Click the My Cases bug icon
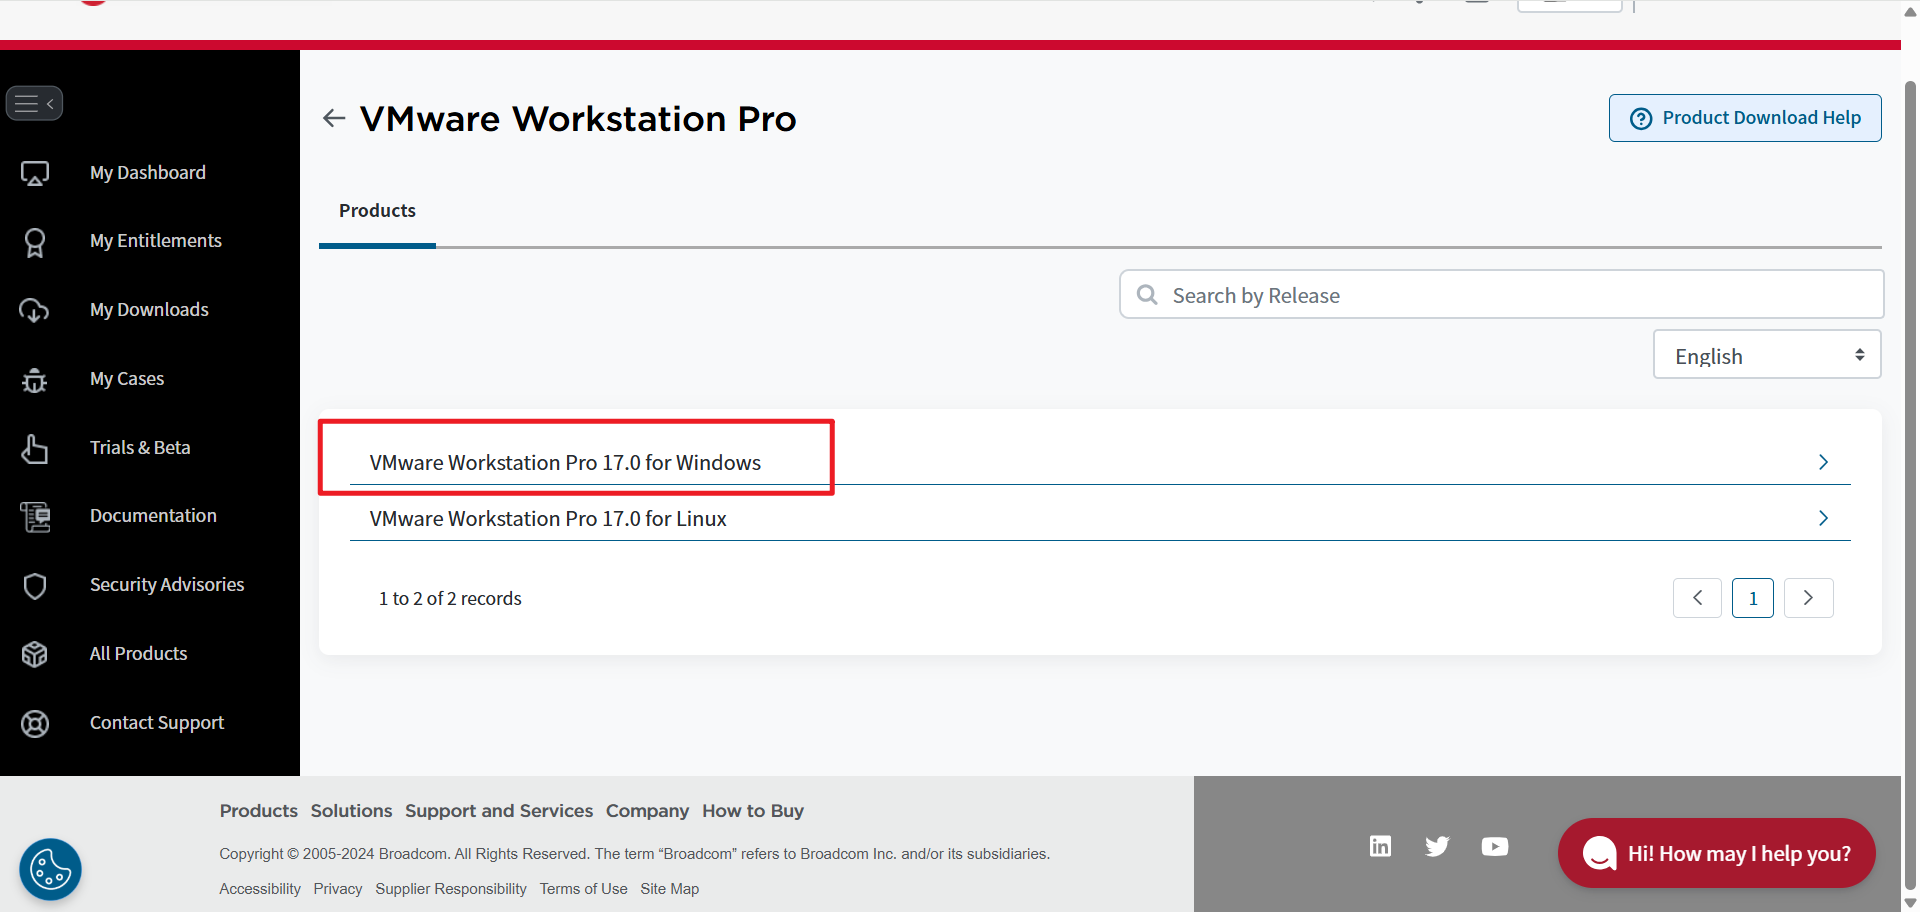 35,379
